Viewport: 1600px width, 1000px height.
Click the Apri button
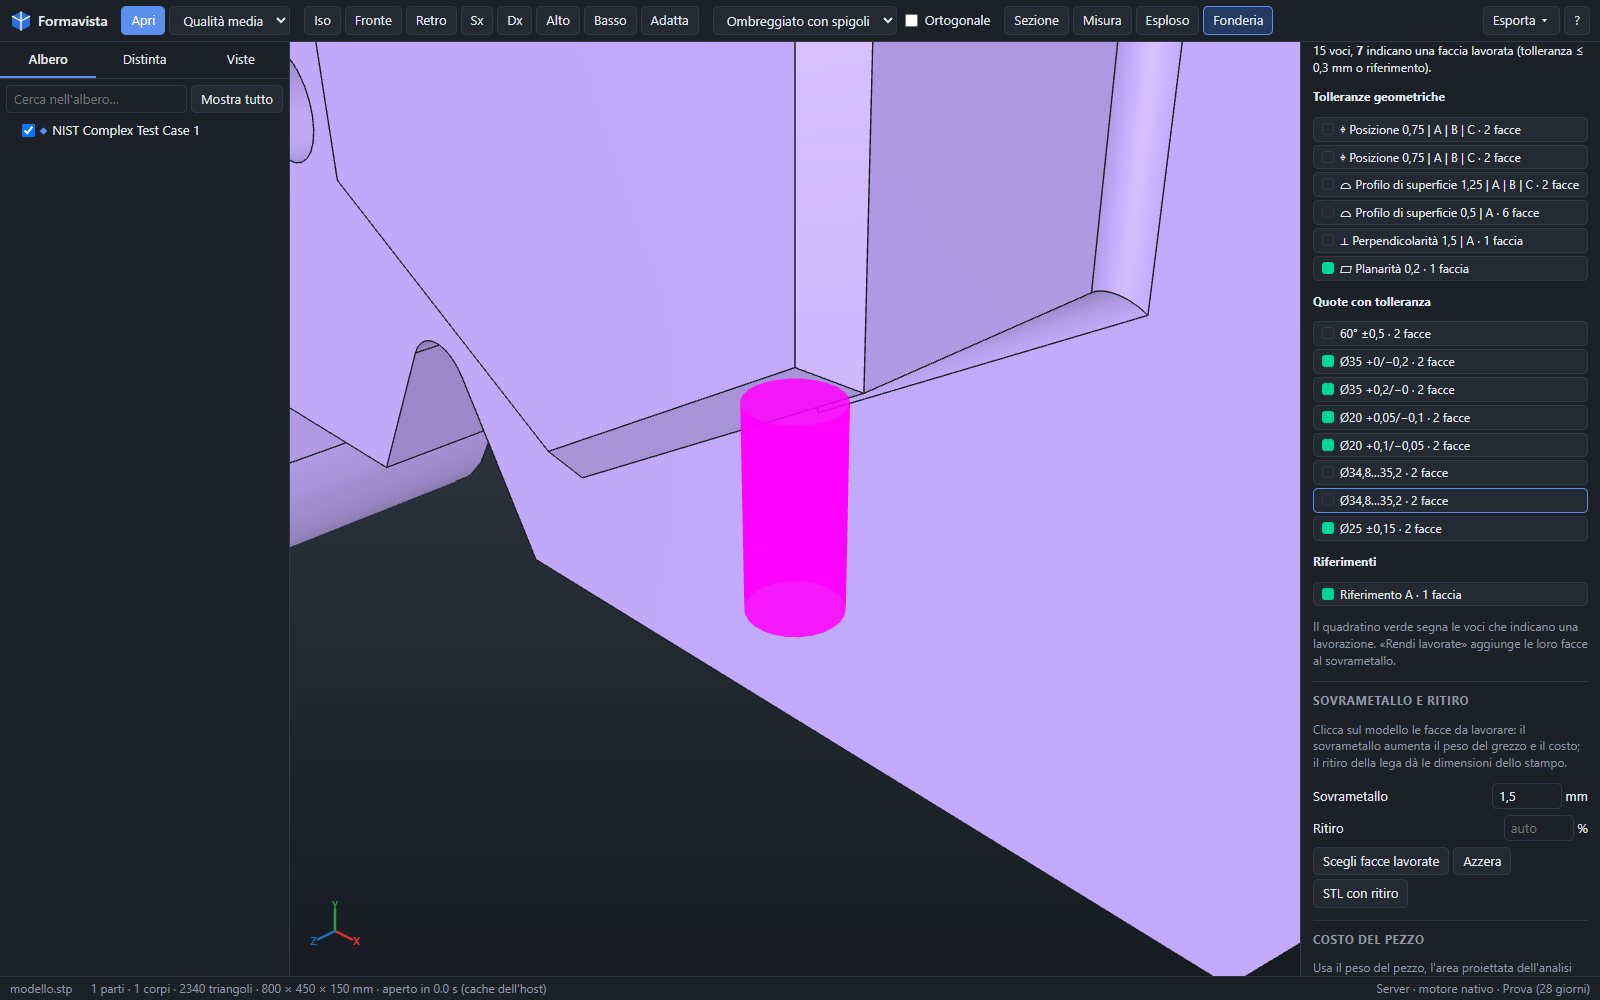(x=143, y=21)
